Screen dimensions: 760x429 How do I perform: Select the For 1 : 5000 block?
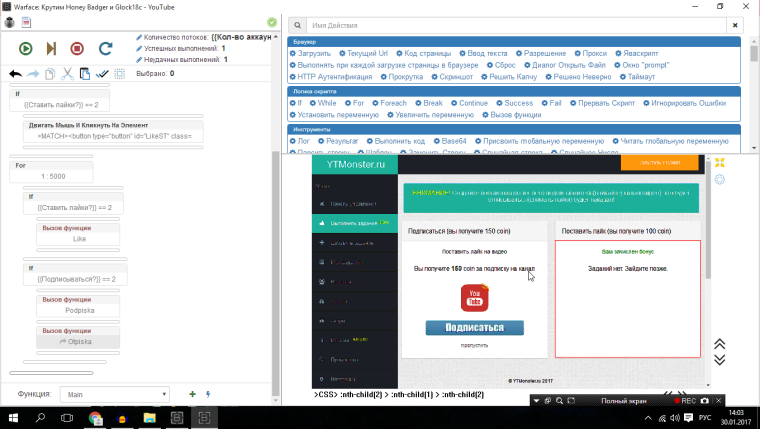point(51,171)
